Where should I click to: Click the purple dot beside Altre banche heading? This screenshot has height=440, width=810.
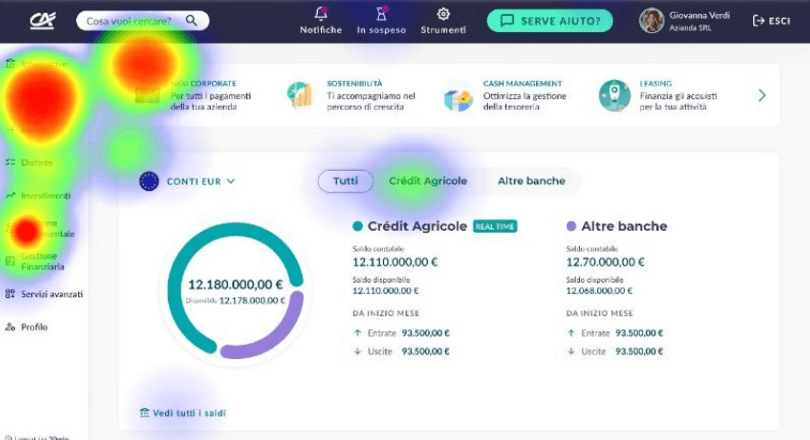tap(571, 226)
